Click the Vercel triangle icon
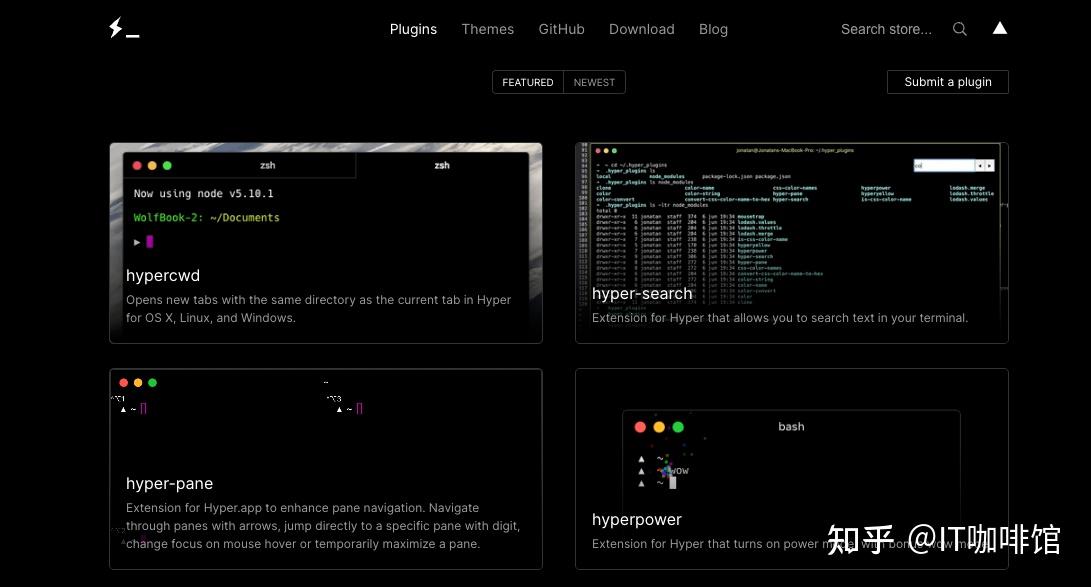 (999, 28)
